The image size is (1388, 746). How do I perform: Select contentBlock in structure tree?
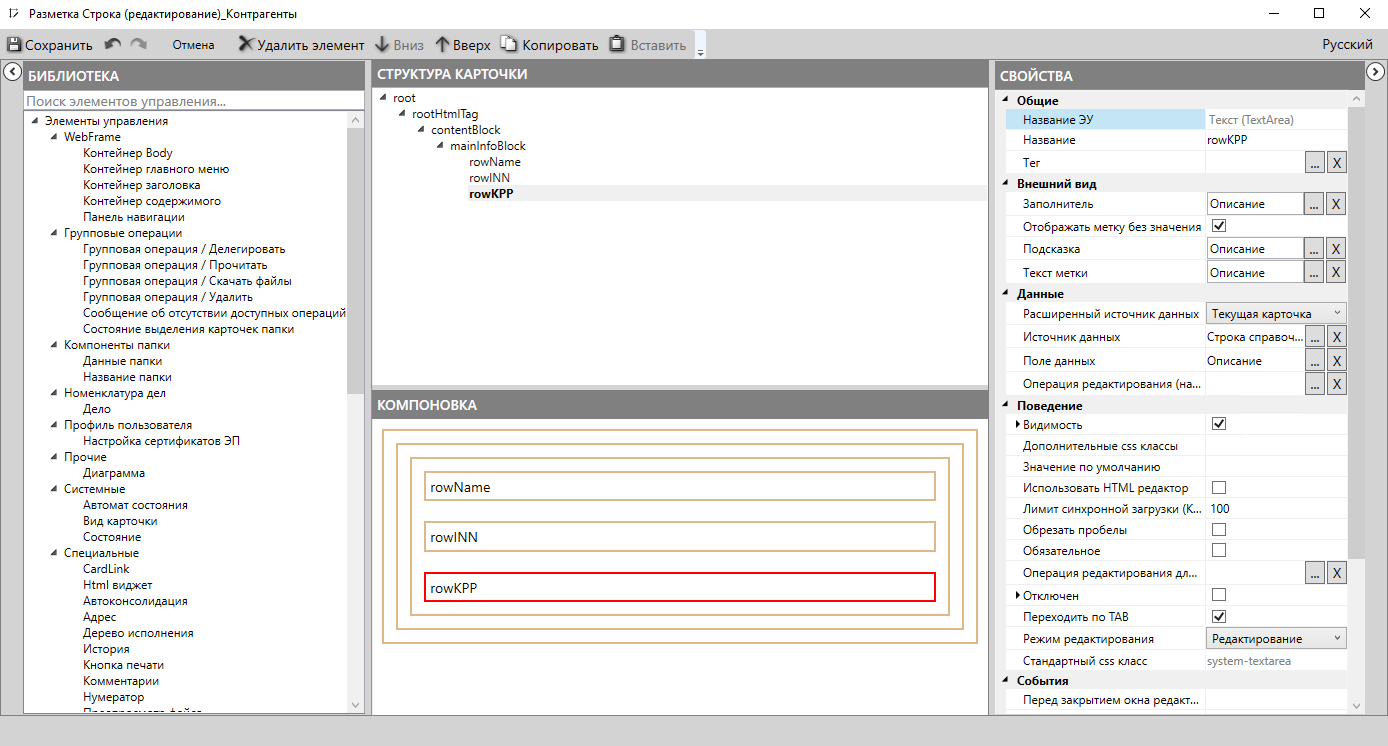466,130
